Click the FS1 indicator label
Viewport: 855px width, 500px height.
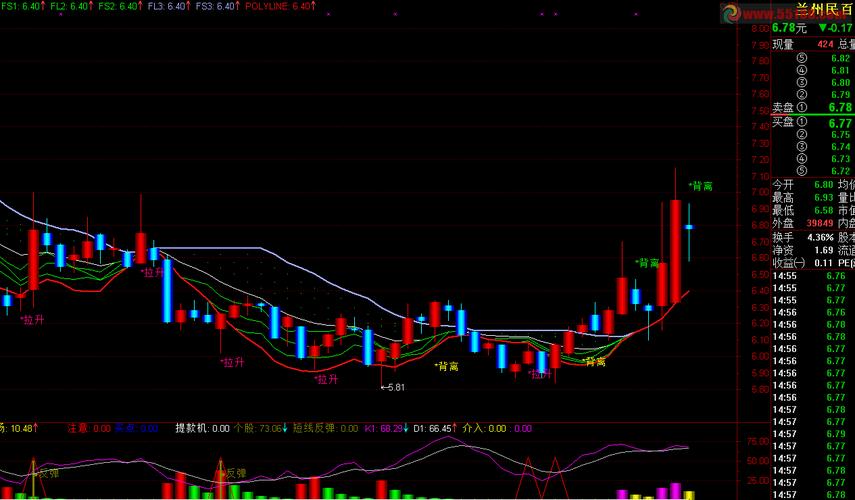coord(20,6)
